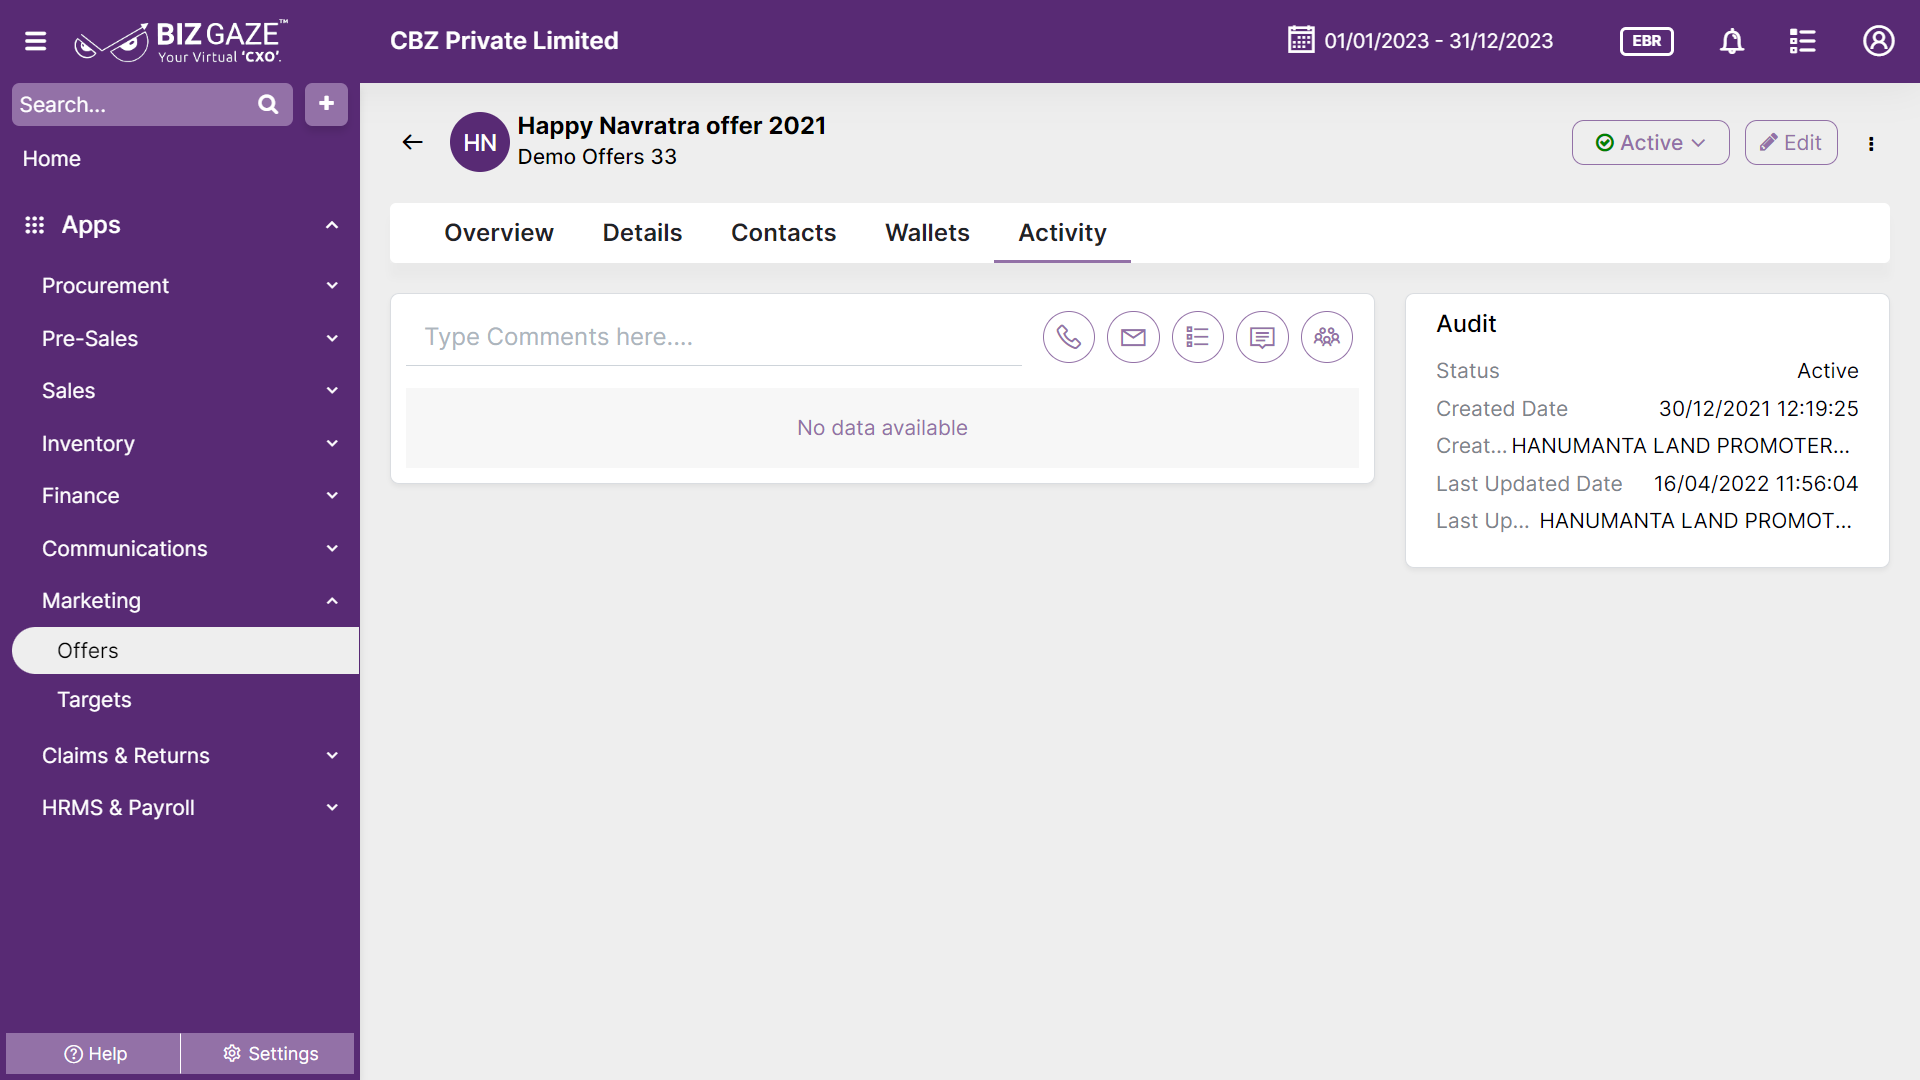Click the Created by HANUMANTA LAND PROMOTER value
1920x1080 pixels.
click(x=1680, y=446)
